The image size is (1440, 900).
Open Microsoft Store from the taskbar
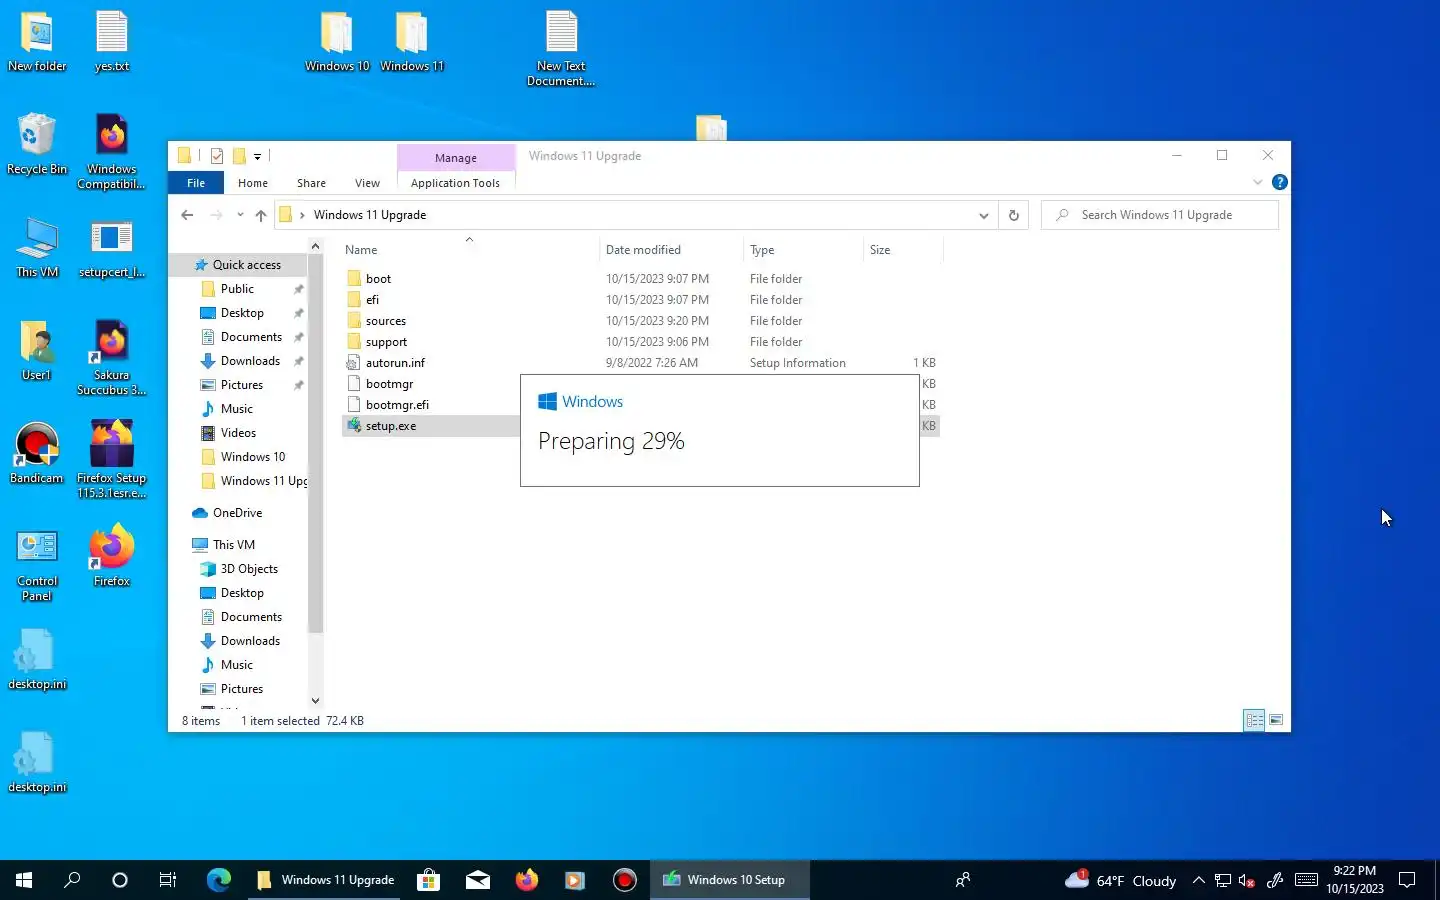tap(428, 880)
